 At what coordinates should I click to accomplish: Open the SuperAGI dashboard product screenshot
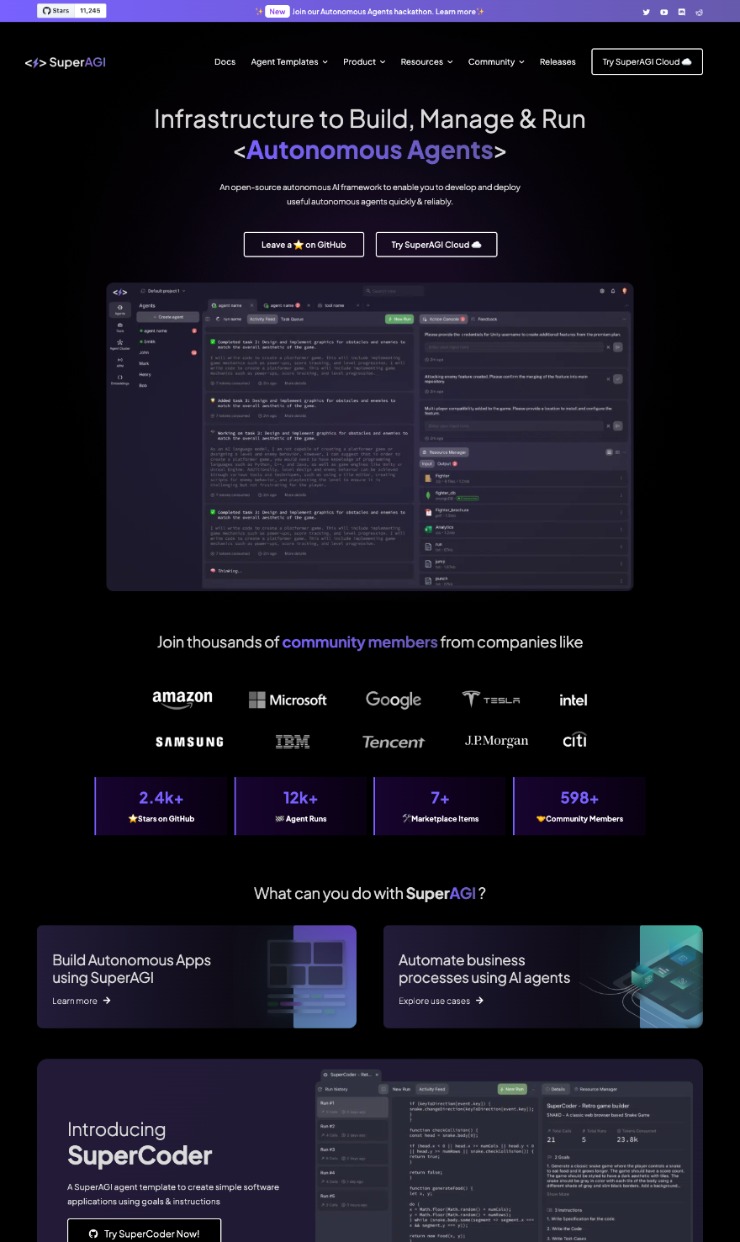(370, 437)
